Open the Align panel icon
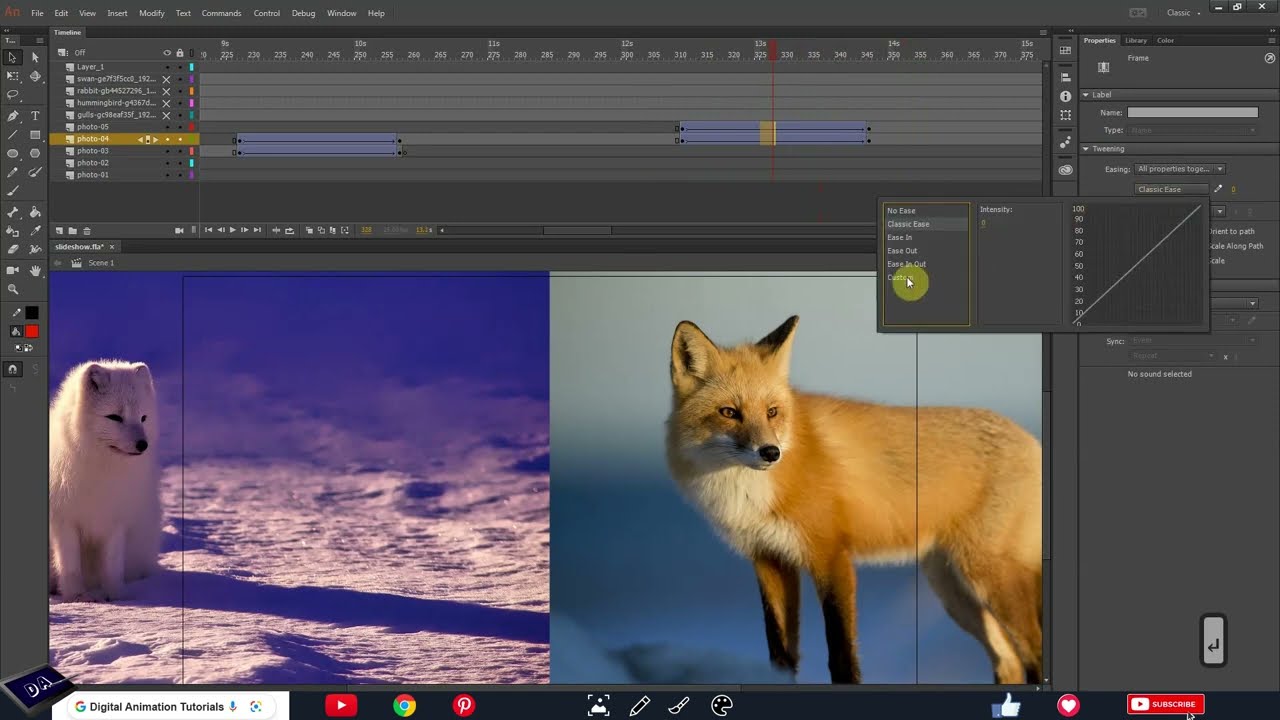Image resolution: width=1280 pixels, height=720 pixels. point(1065,78)
